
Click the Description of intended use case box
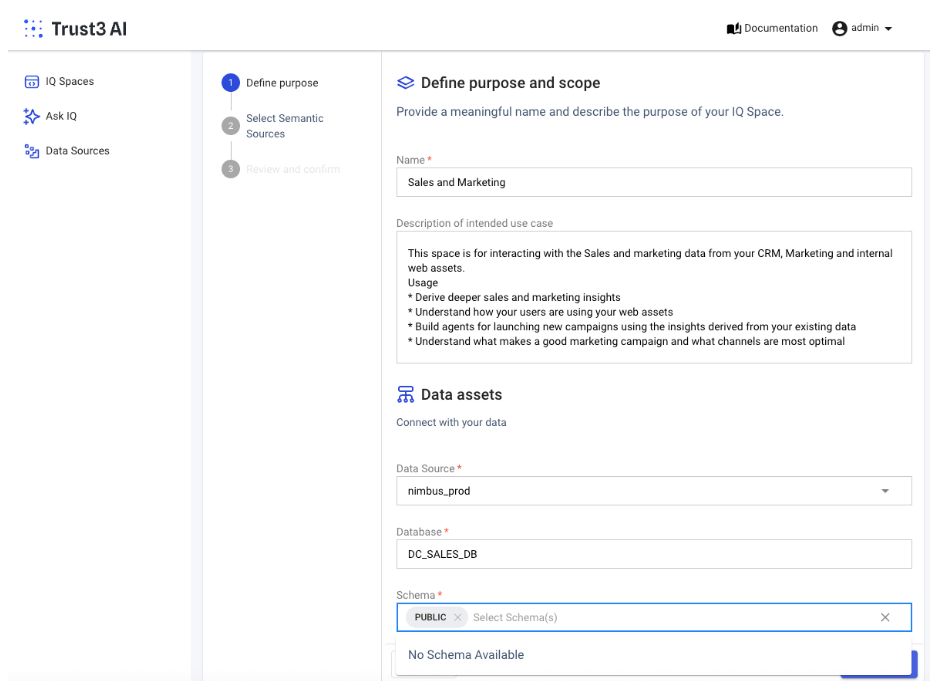pyautogui.click(x=653, y=297)
